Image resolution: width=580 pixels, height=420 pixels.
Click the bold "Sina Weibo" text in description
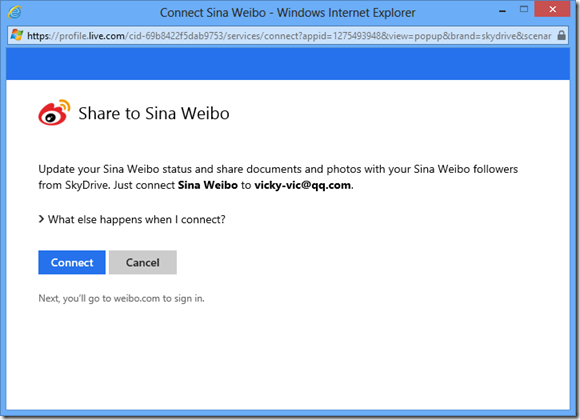[x=208, y=185]
